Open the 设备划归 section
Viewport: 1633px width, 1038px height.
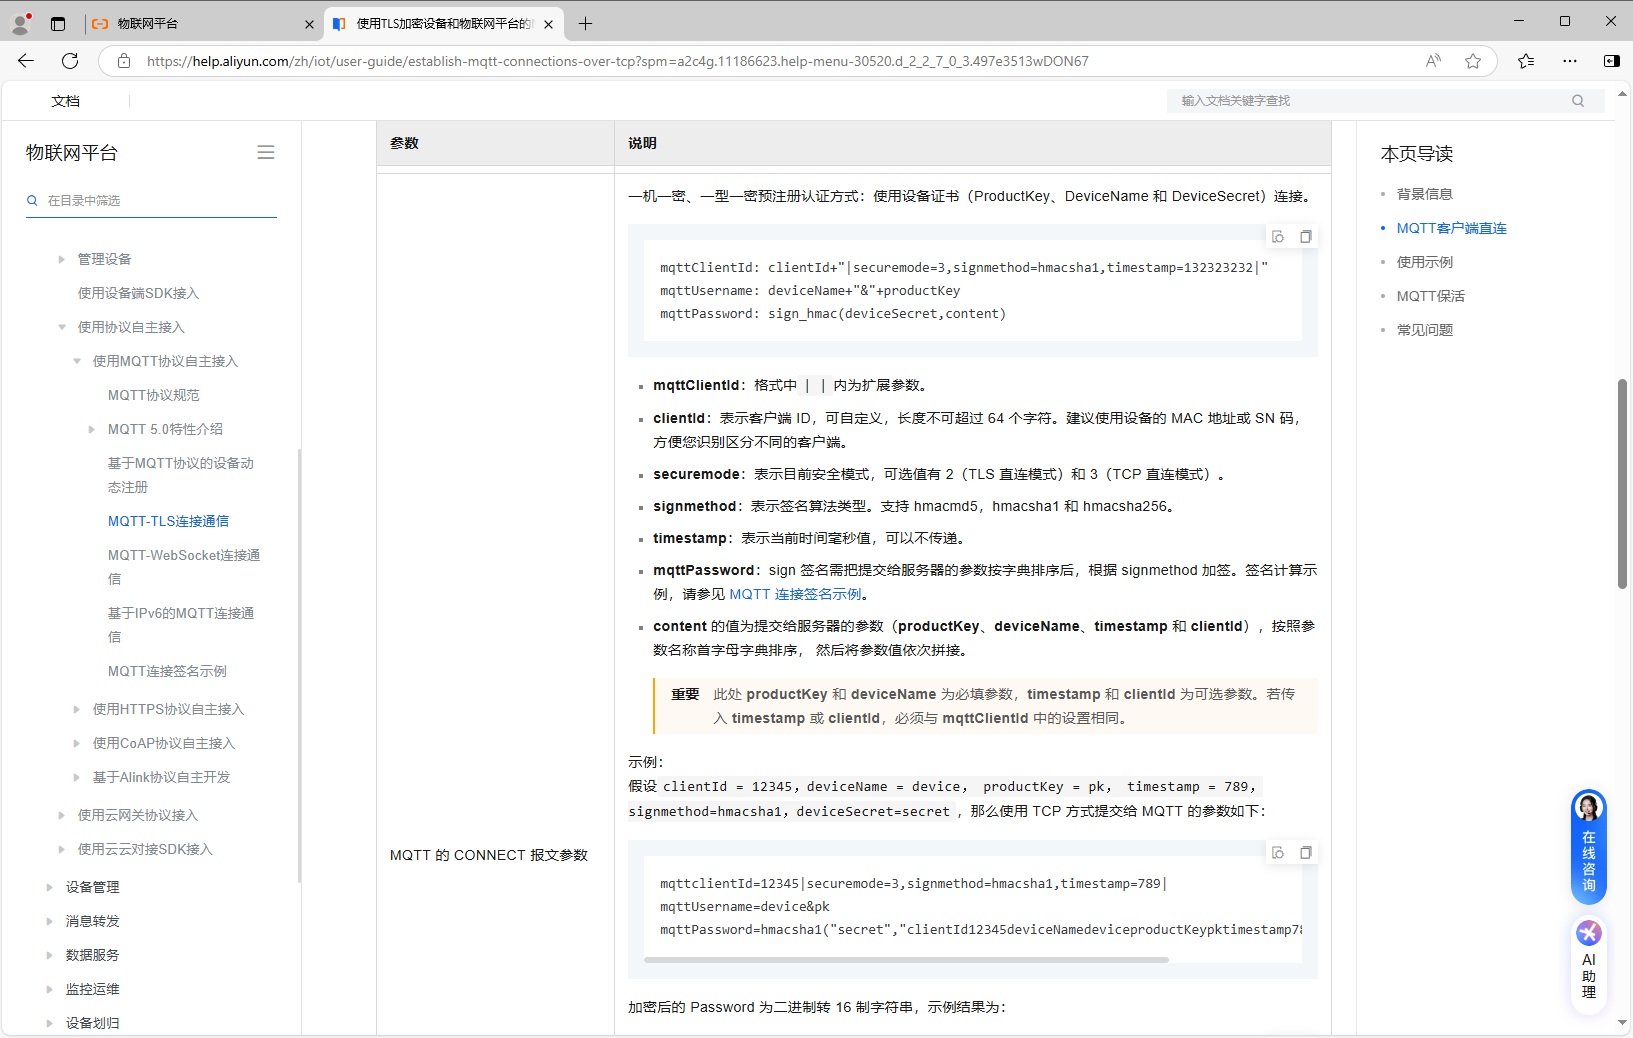93,1023
